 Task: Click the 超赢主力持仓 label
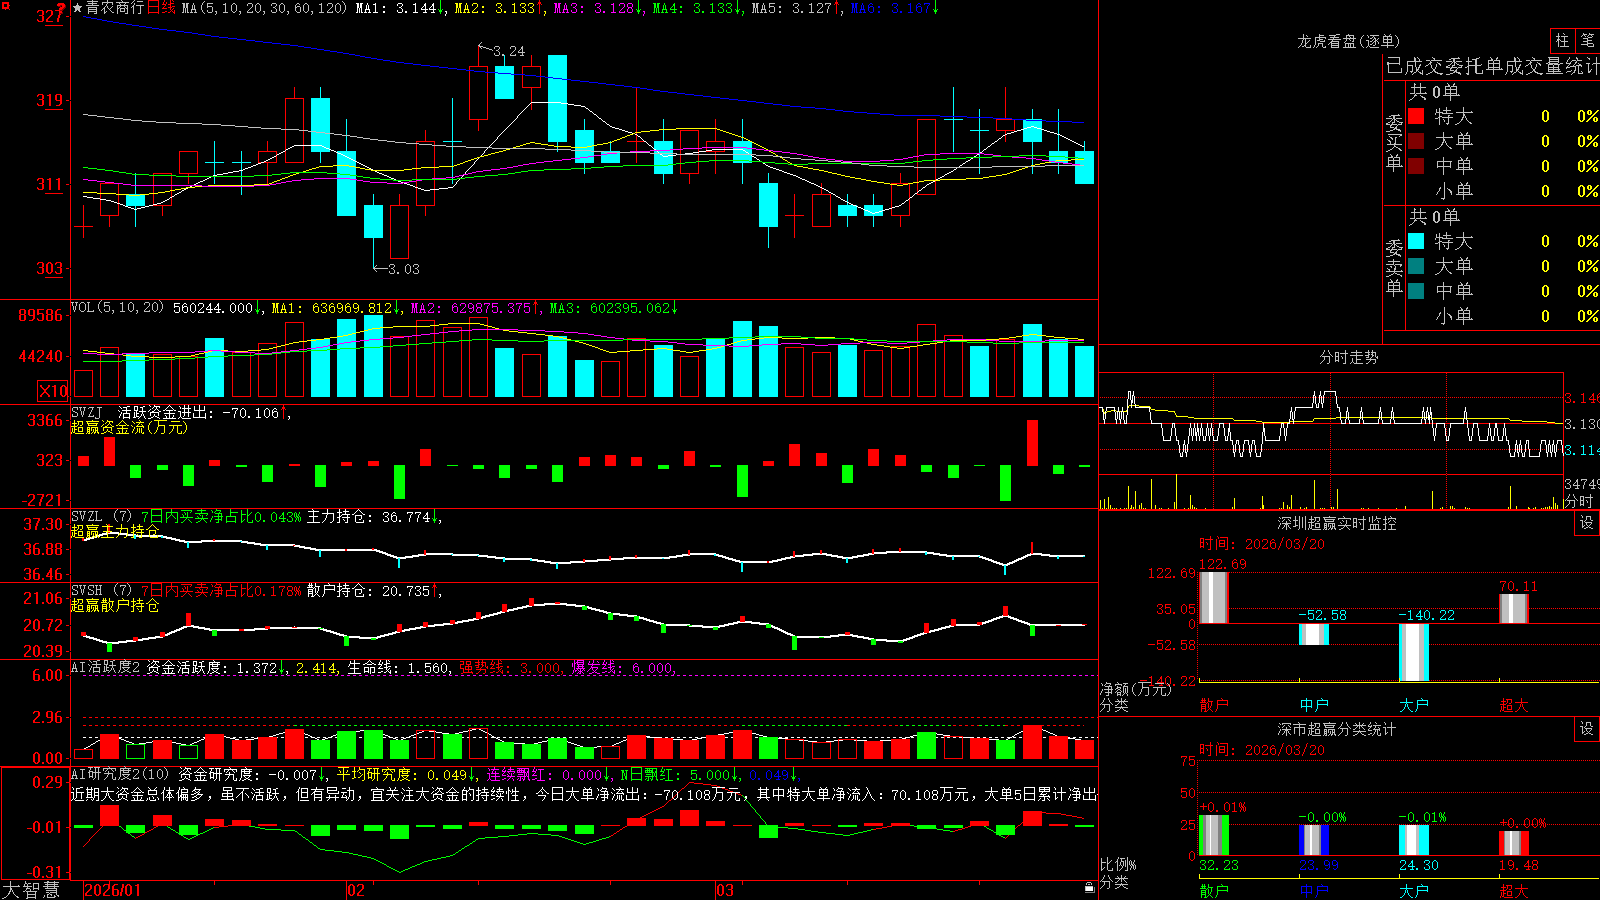[115, 532]
